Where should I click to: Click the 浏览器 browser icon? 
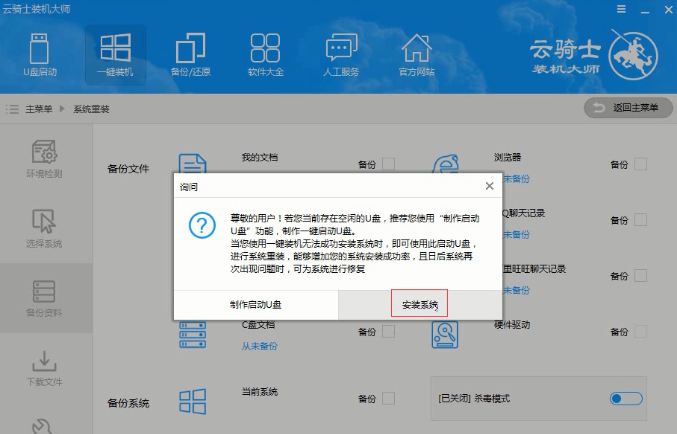tap(445, 164)
